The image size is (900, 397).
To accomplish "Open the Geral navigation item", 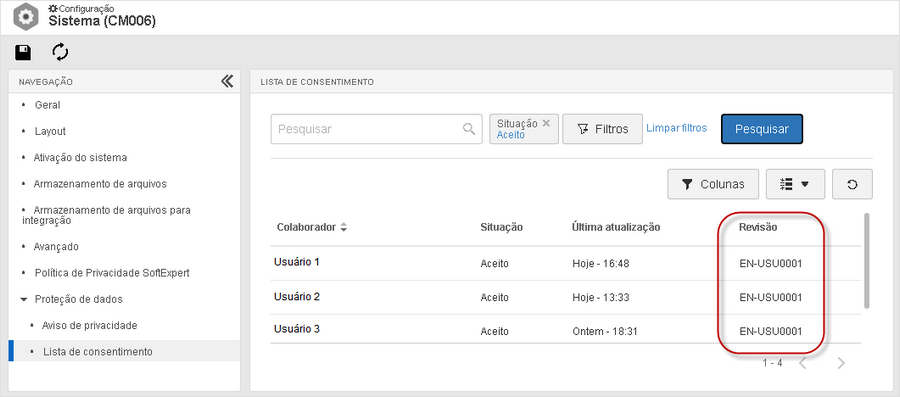I will (x=47, y=105).
